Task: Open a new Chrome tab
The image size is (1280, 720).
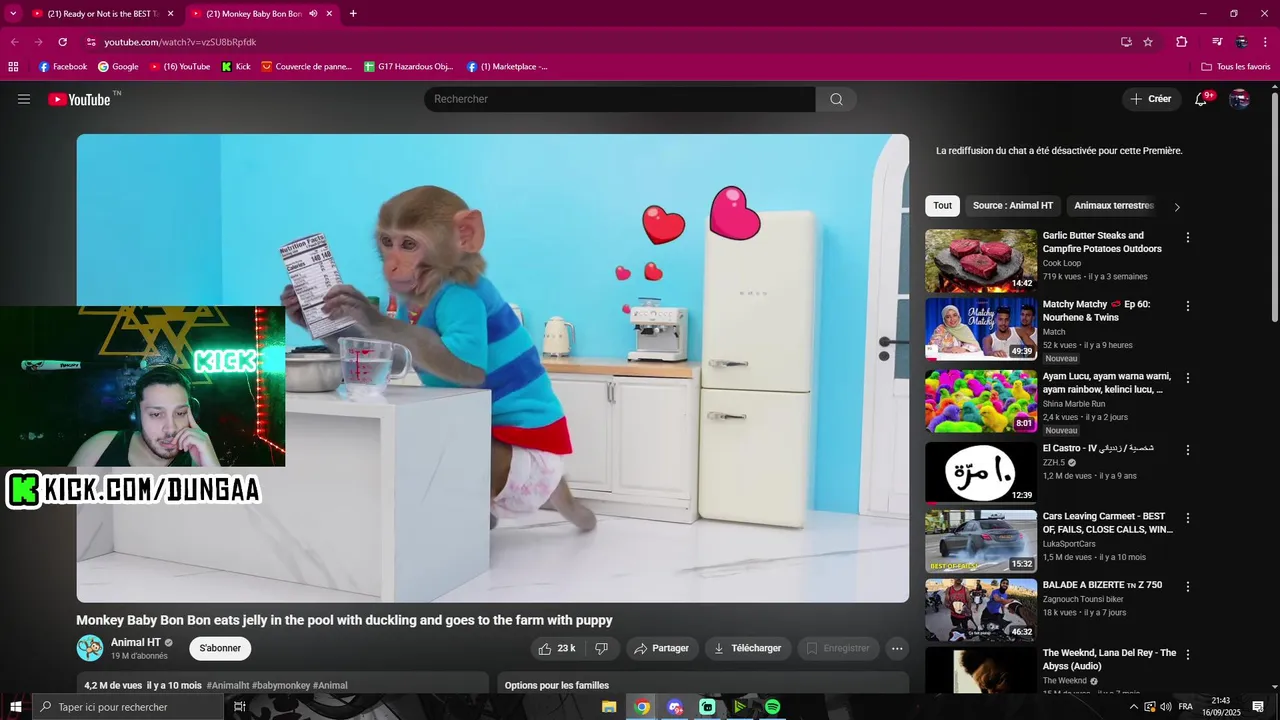Action: click(x=353, y=14)
